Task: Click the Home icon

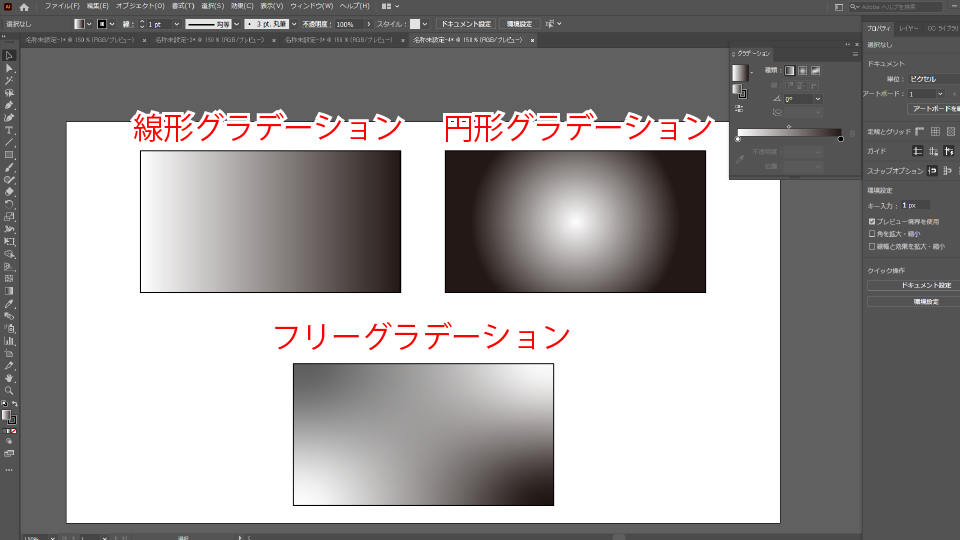Action: [x=24, y=7]
